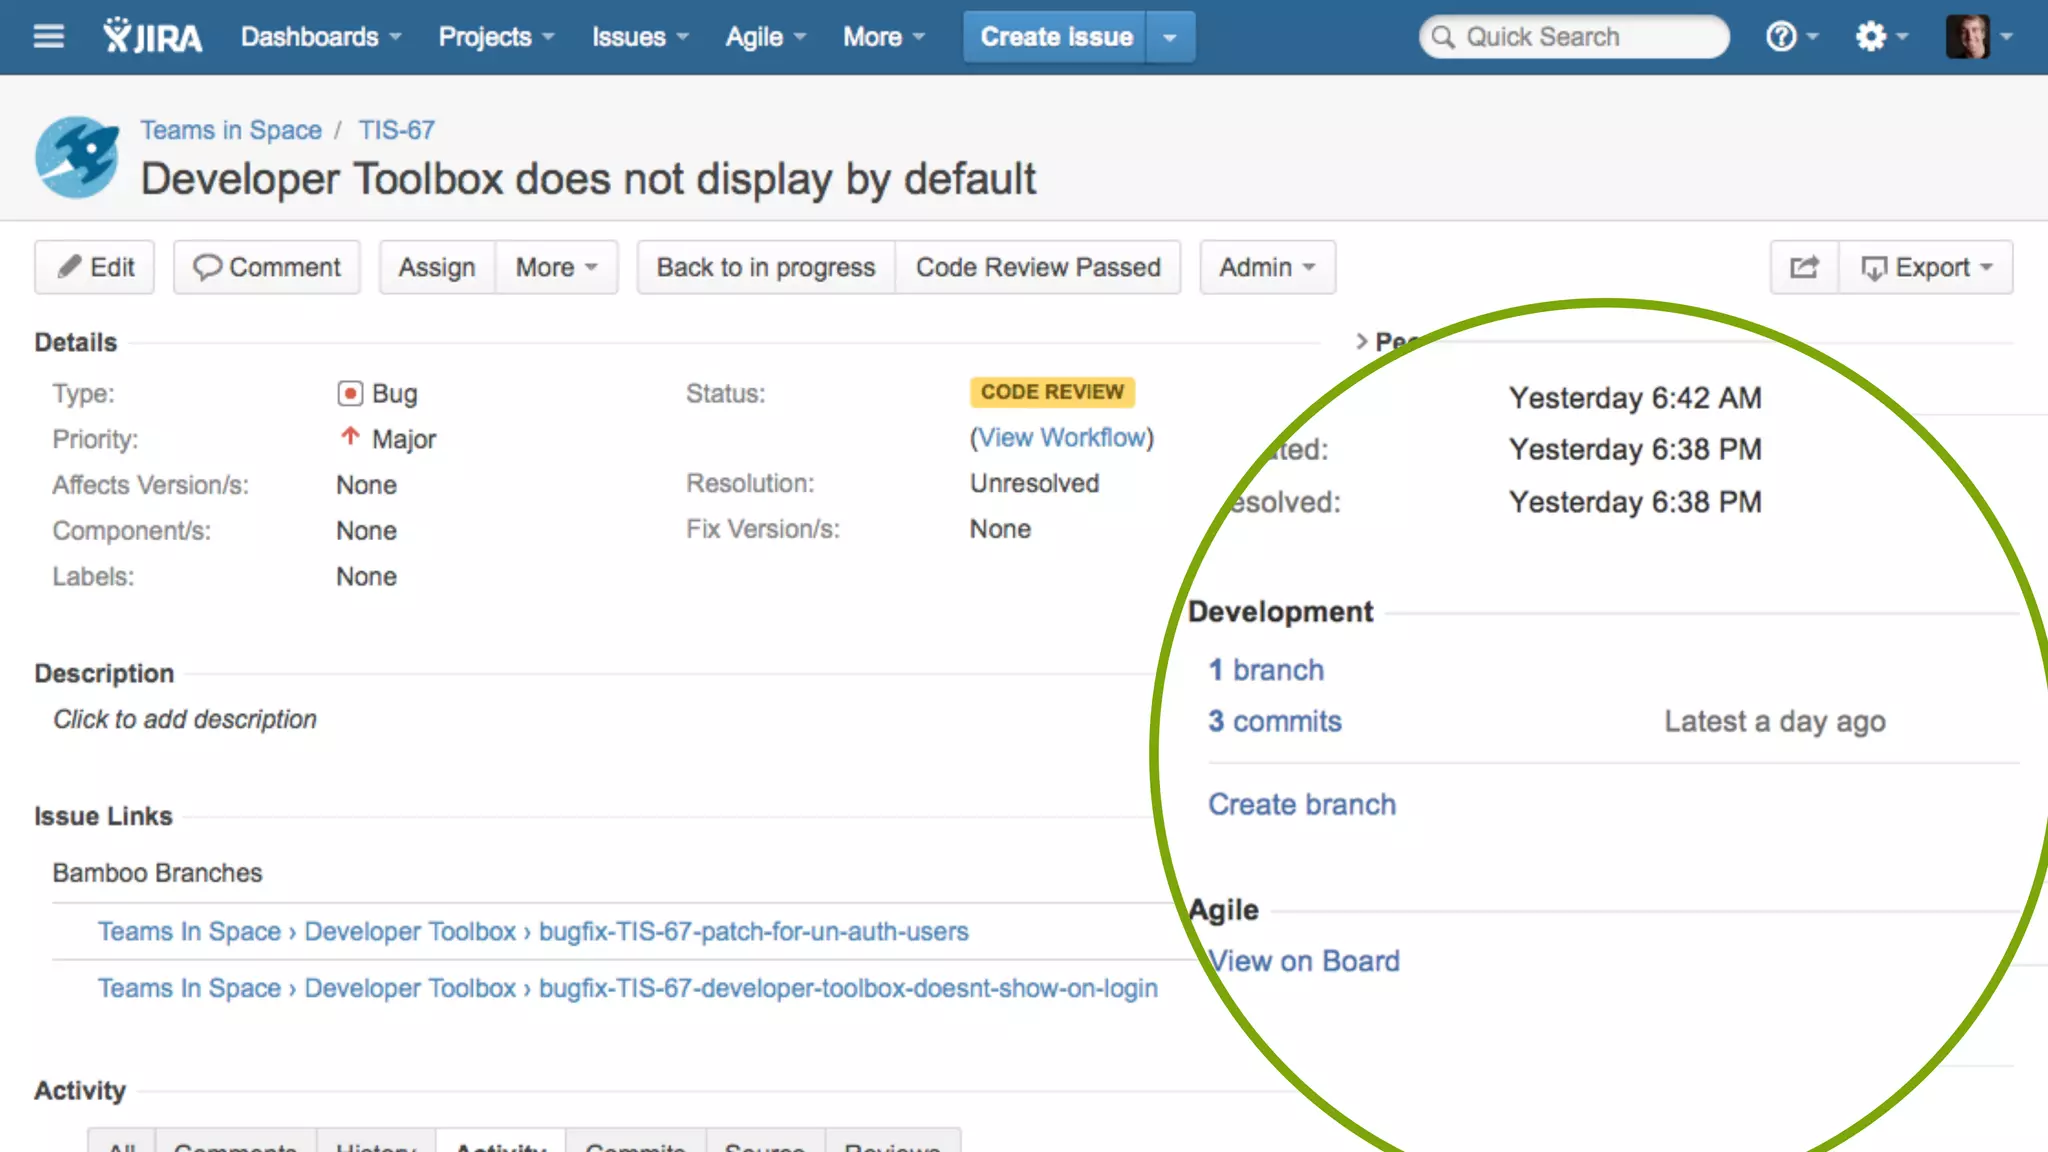
Task: Open the Dashboards menu
Action: point(320,37)
